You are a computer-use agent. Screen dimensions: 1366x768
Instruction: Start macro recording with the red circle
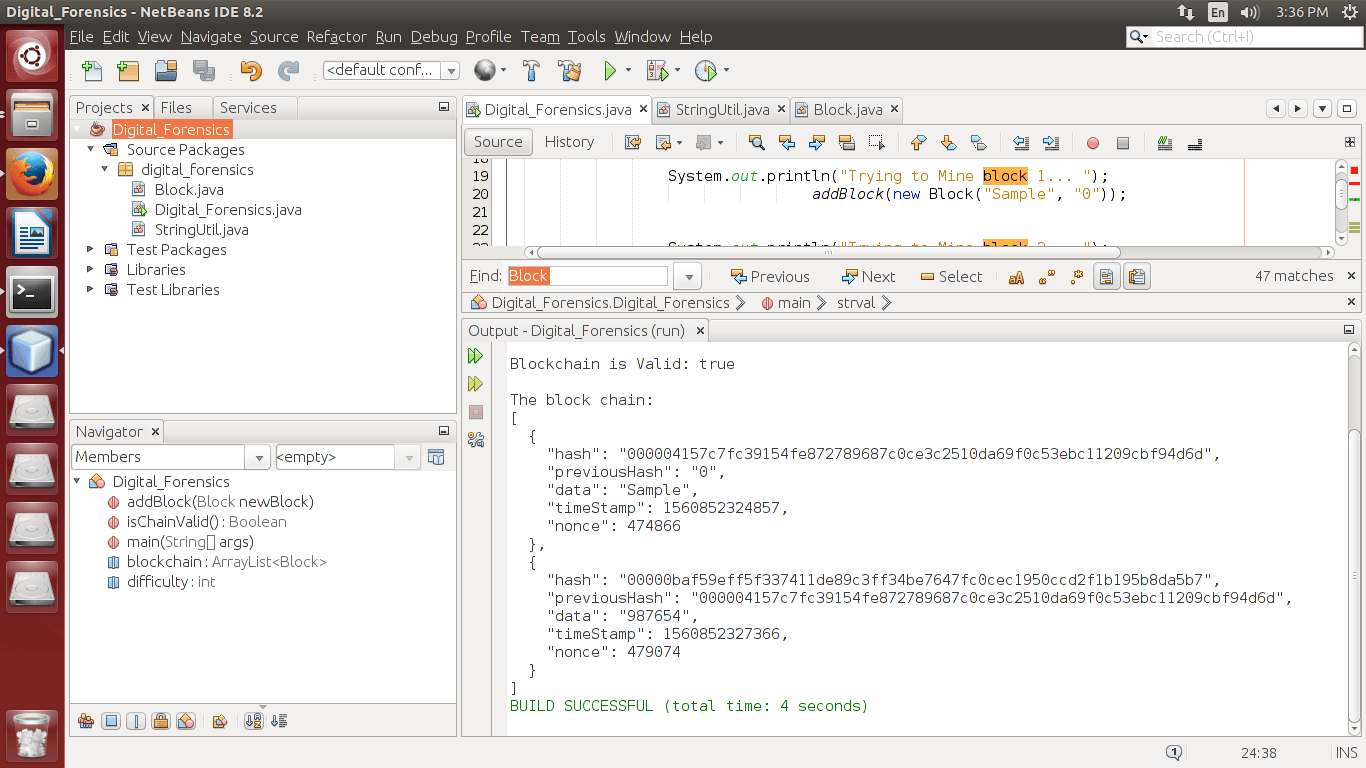coord(1093,143)
